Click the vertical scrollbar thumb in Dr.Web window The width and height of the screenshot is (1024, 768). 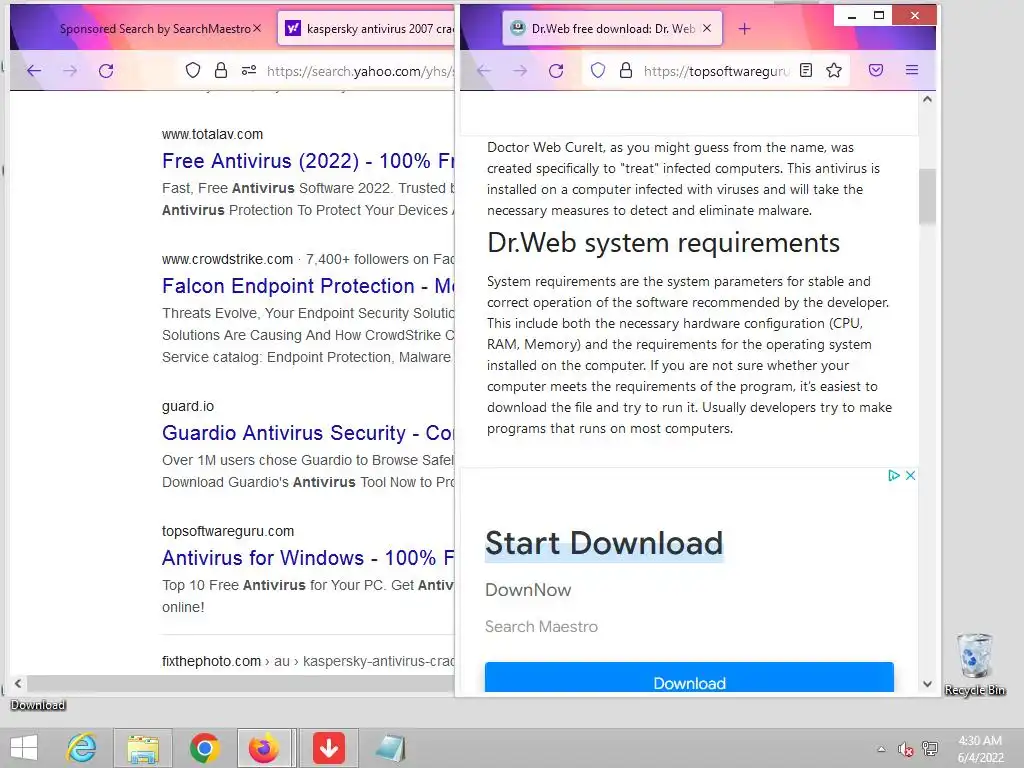click(927, 197)
